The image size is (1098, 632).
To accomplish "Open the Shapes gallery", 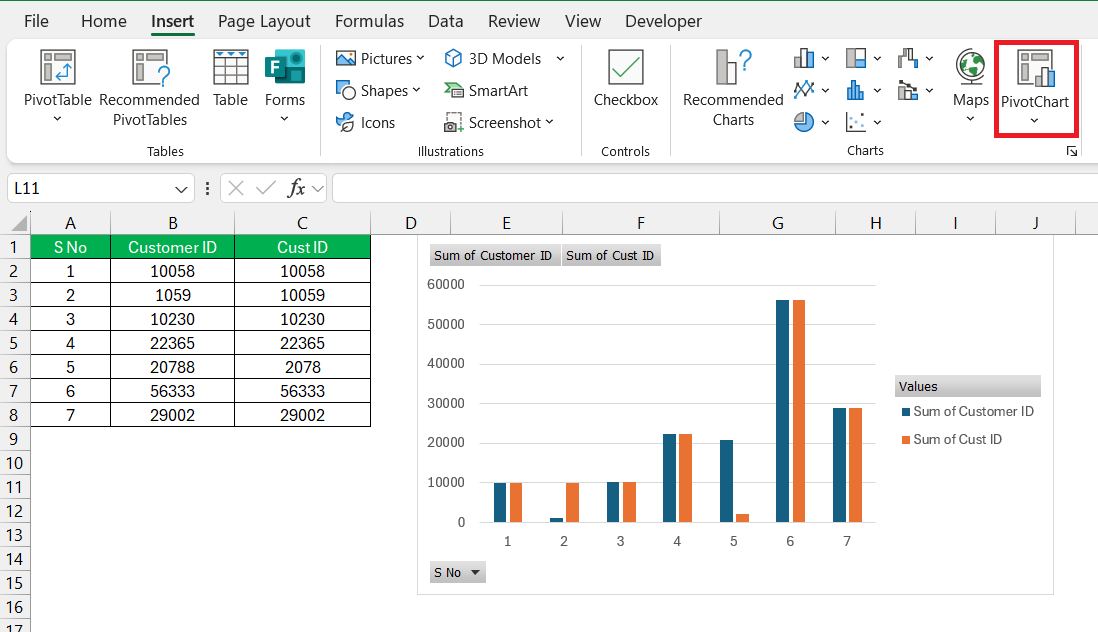I will coord(378,90).
